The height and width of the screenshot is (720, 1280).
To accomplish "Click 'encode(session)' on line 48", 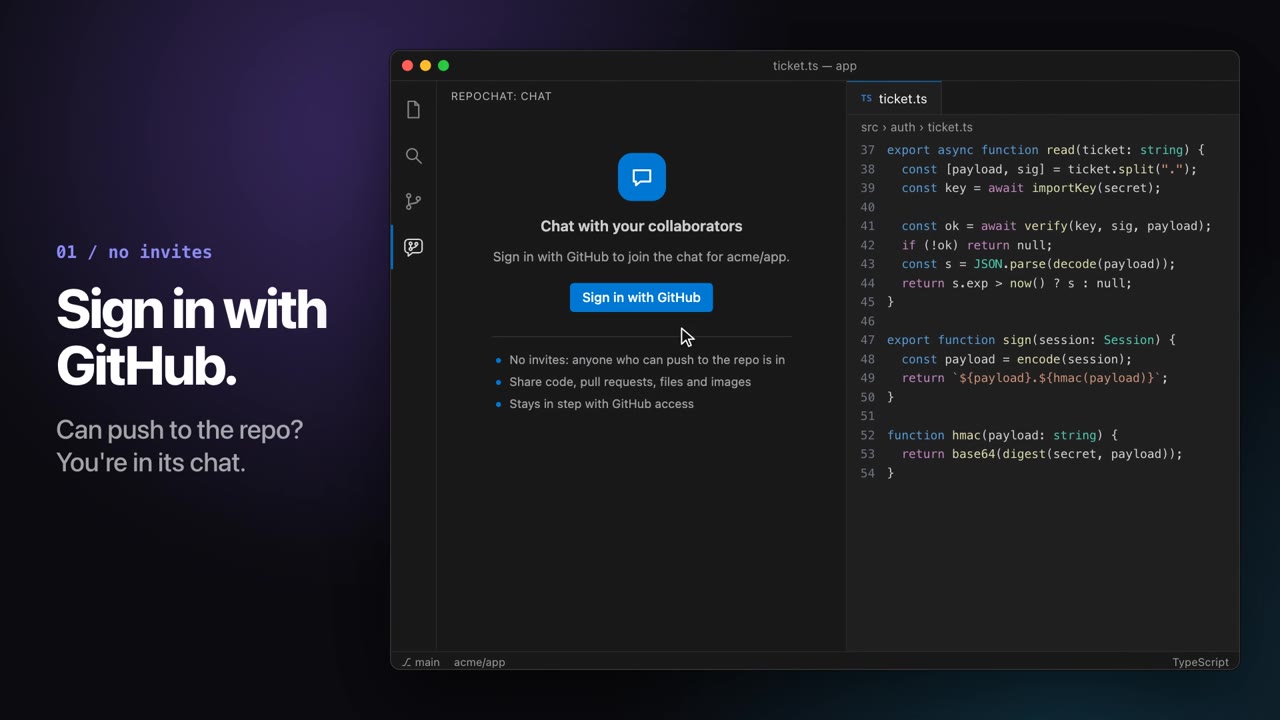I will (1071, 359).
